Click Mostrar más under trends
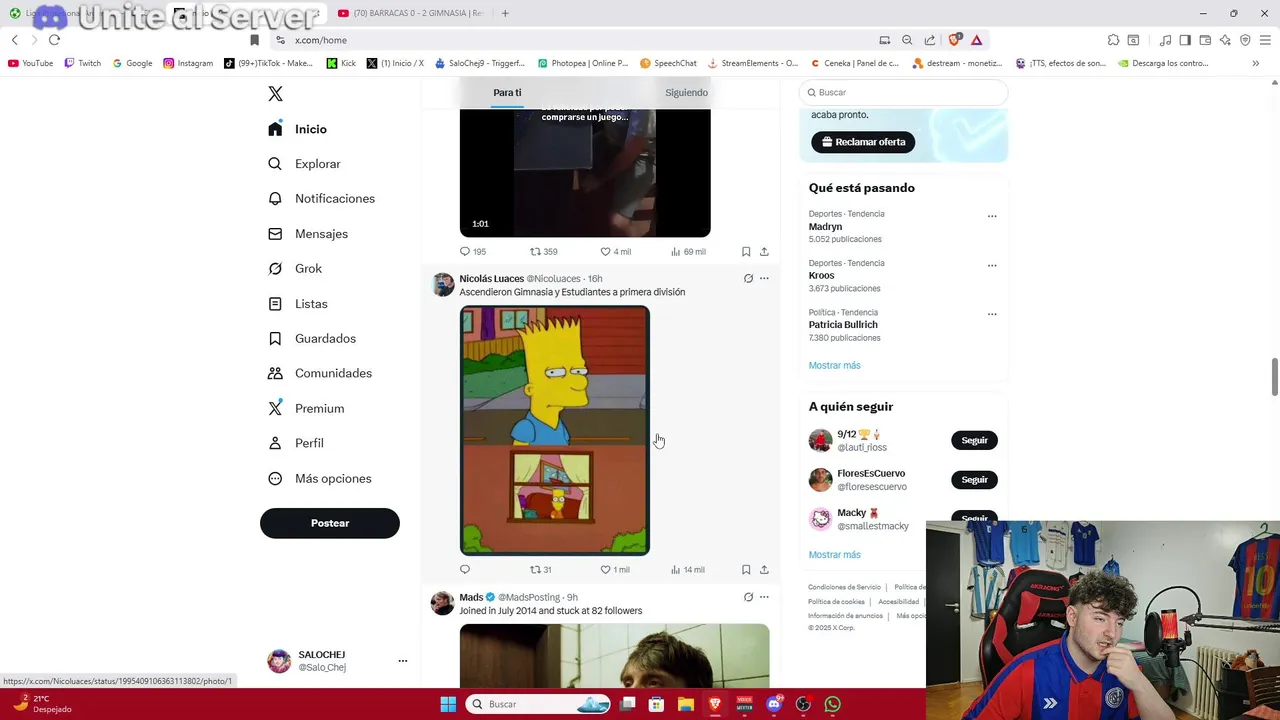Viewport: 1280px width, 720px height. point(834,365)
